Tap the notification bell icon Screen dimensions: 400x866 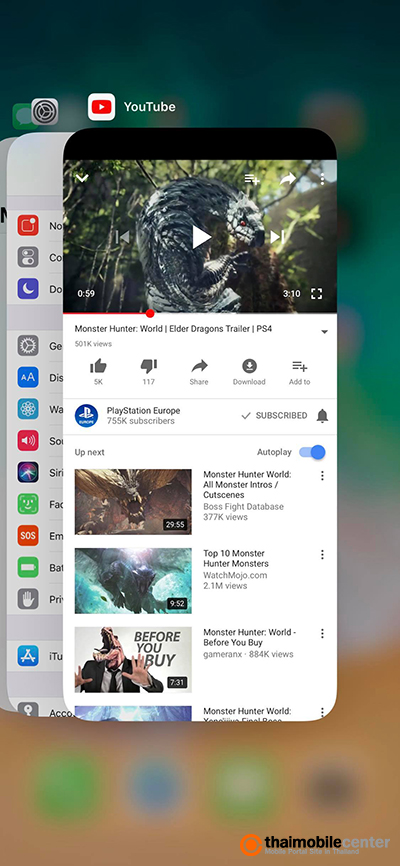(x=322, y=416)
